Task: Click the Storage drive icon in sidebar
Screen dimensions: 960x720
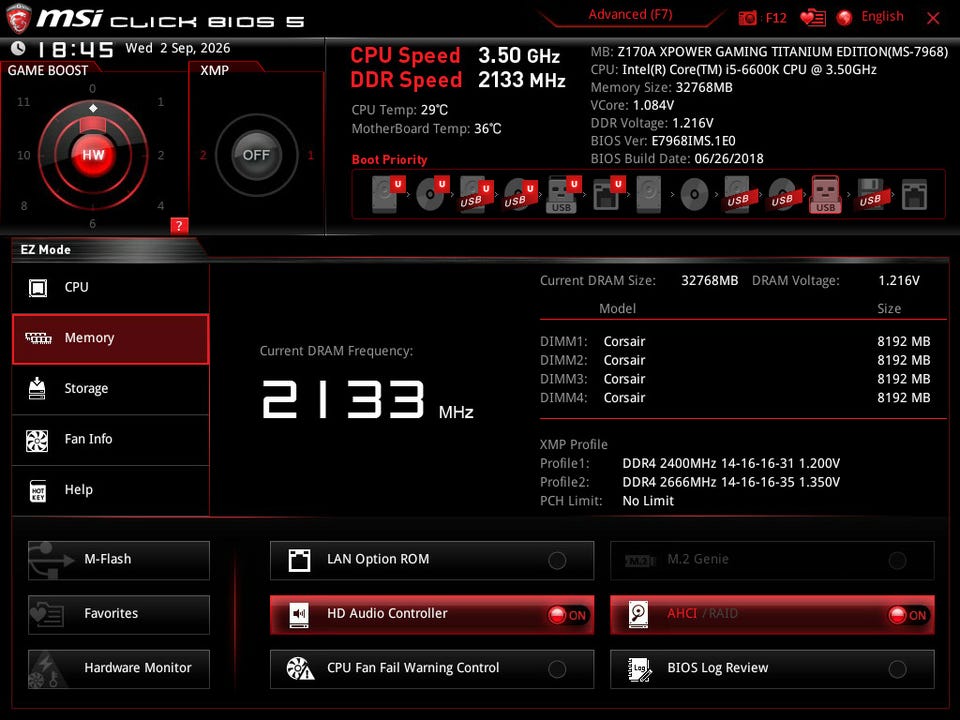Action: pyautogui.click(x=37, y=388)
